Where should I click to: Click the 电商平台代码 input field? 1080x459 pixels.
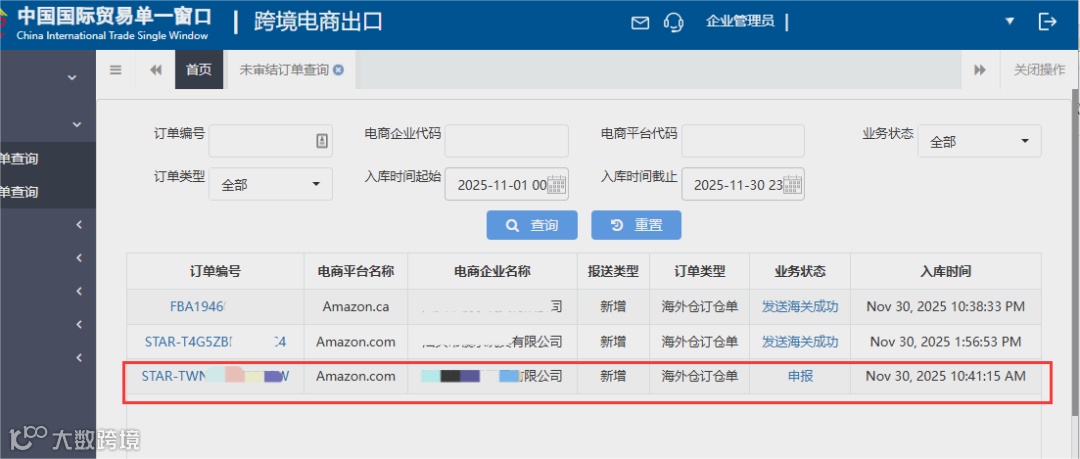pyautogui.click(x=743, y=141)
